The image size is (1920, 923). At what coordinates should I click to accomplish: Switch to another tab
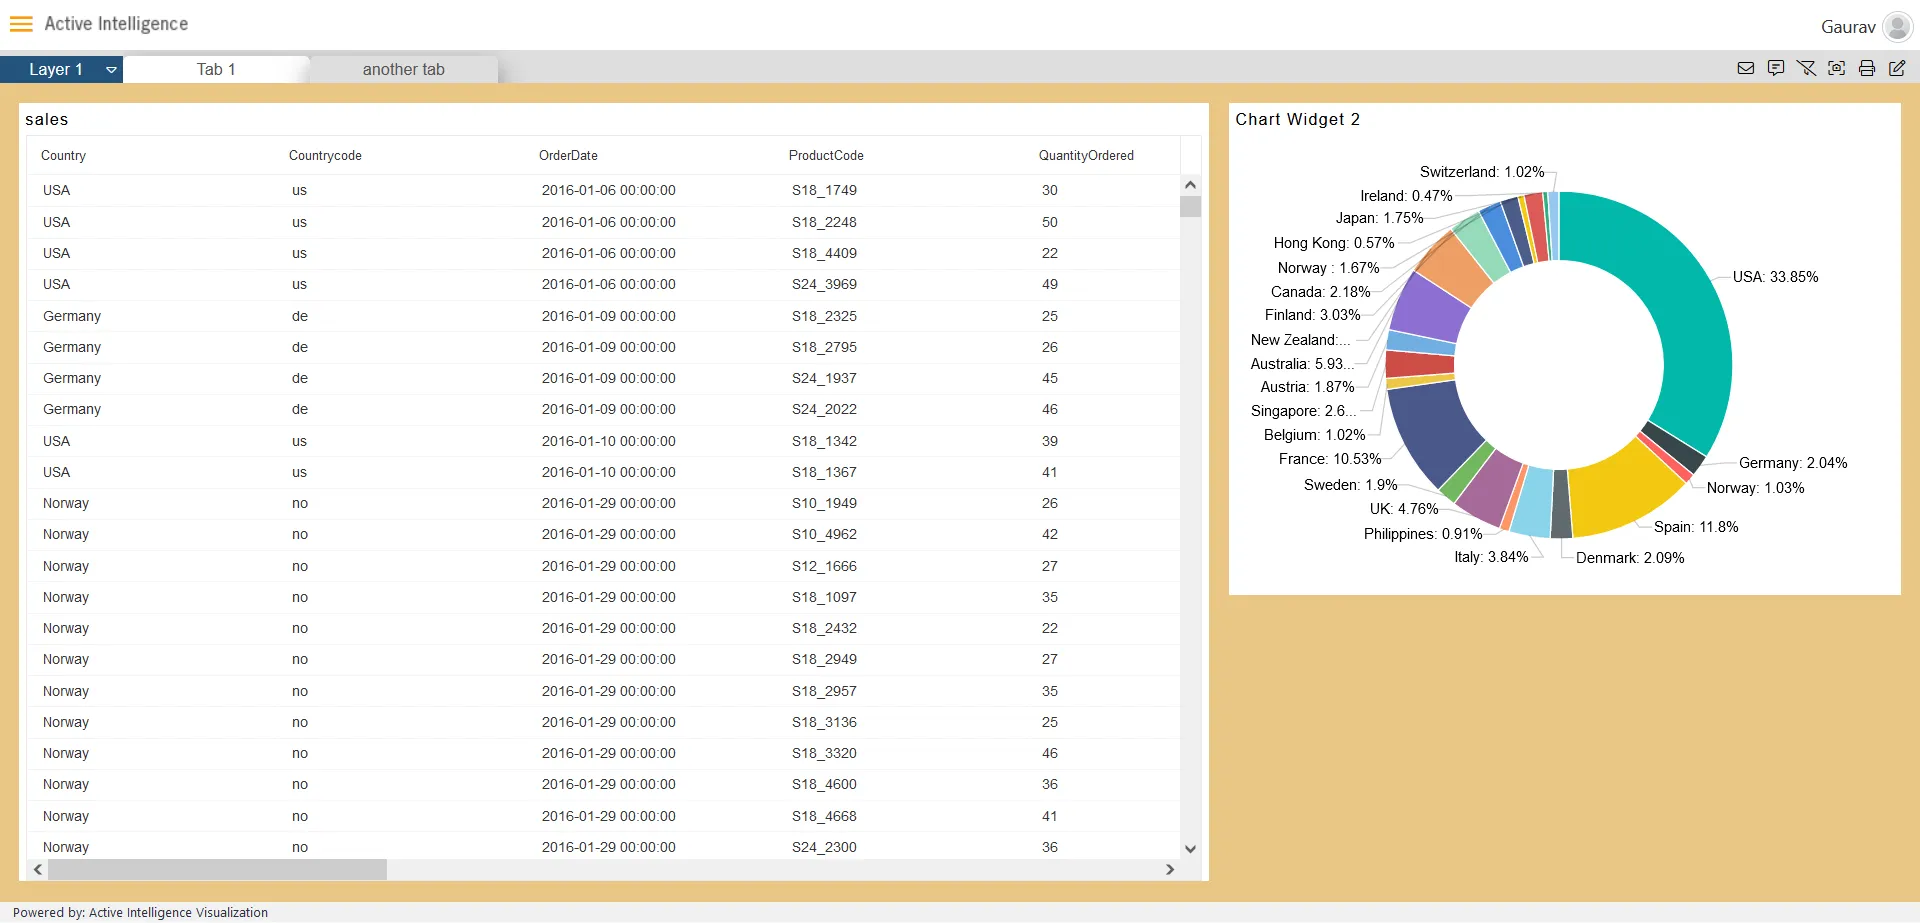tap(403, 69)
